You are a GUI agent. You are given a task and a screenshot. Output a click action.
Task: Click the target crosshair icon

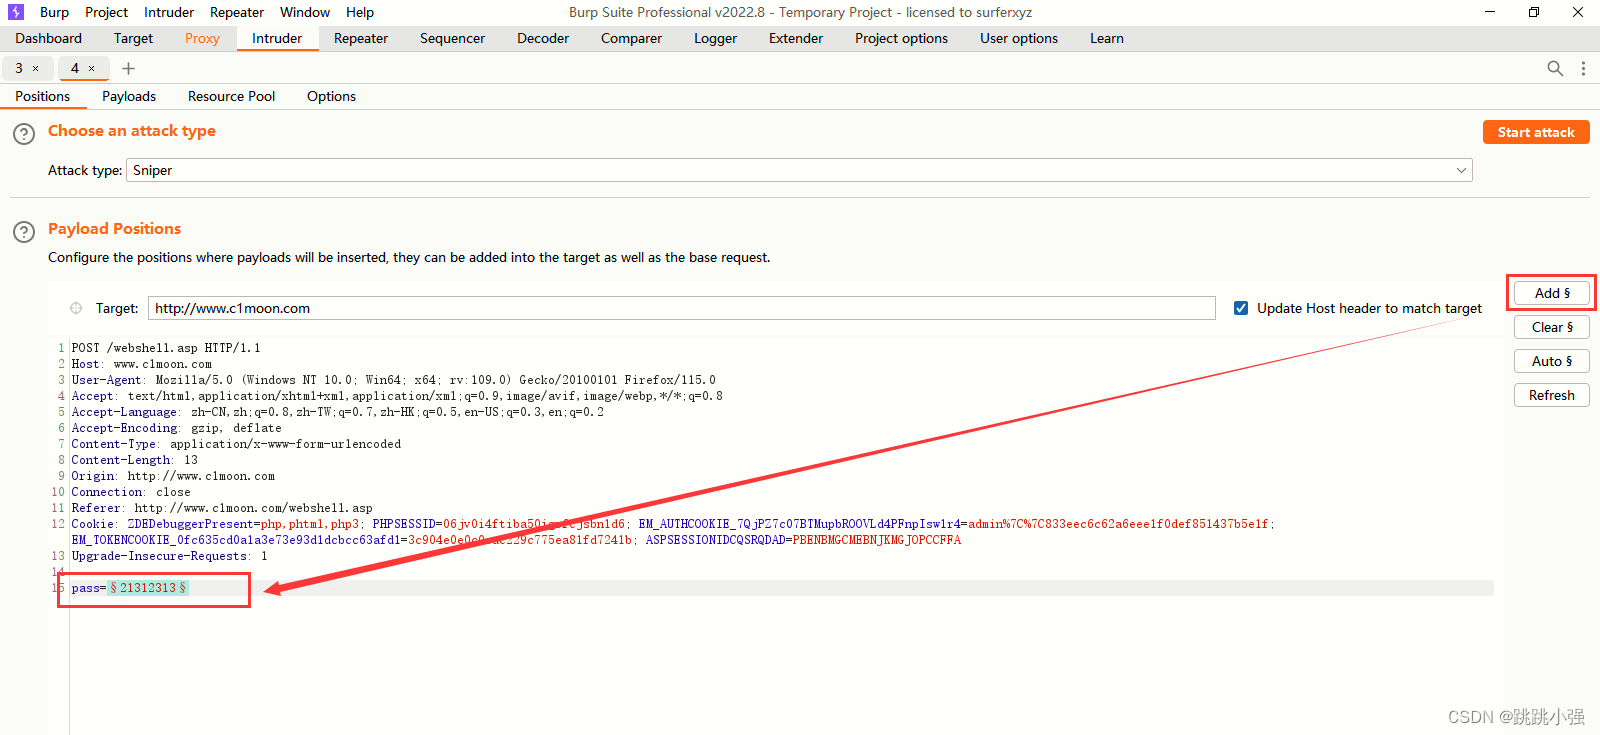pos(76,308)
